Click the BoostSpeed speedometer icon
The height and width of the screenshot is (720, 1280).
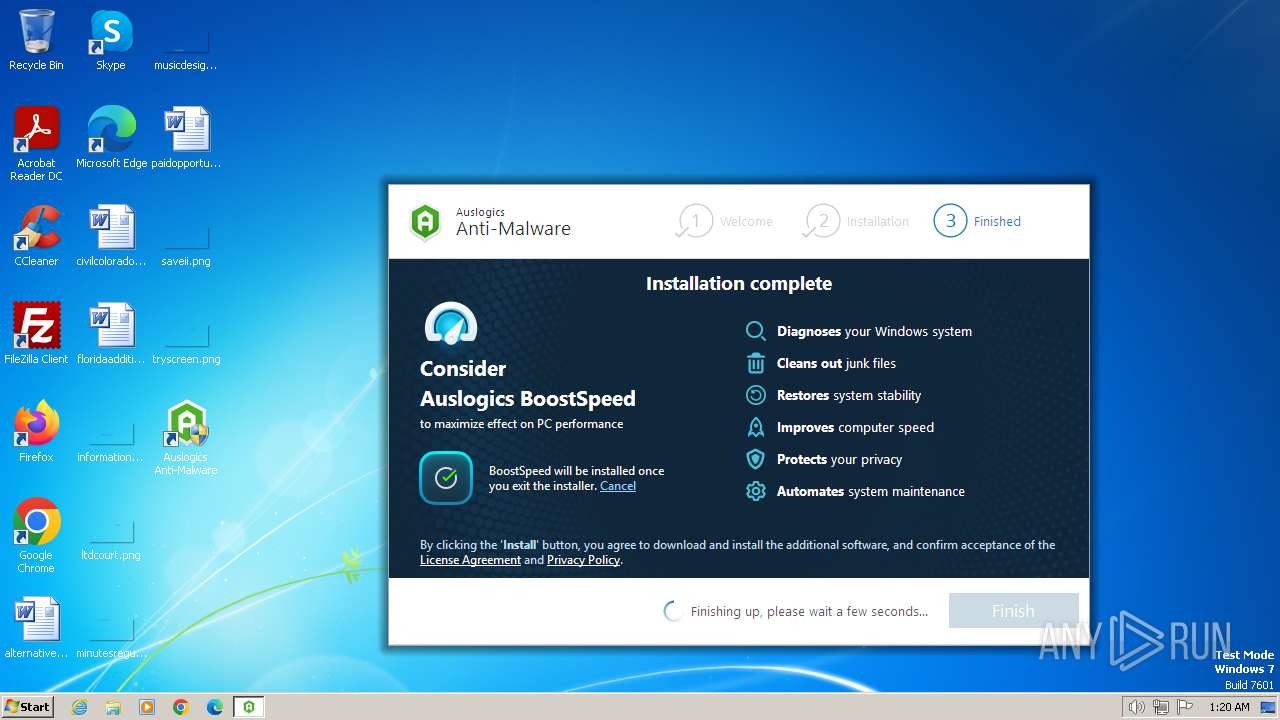pos(450,325)
